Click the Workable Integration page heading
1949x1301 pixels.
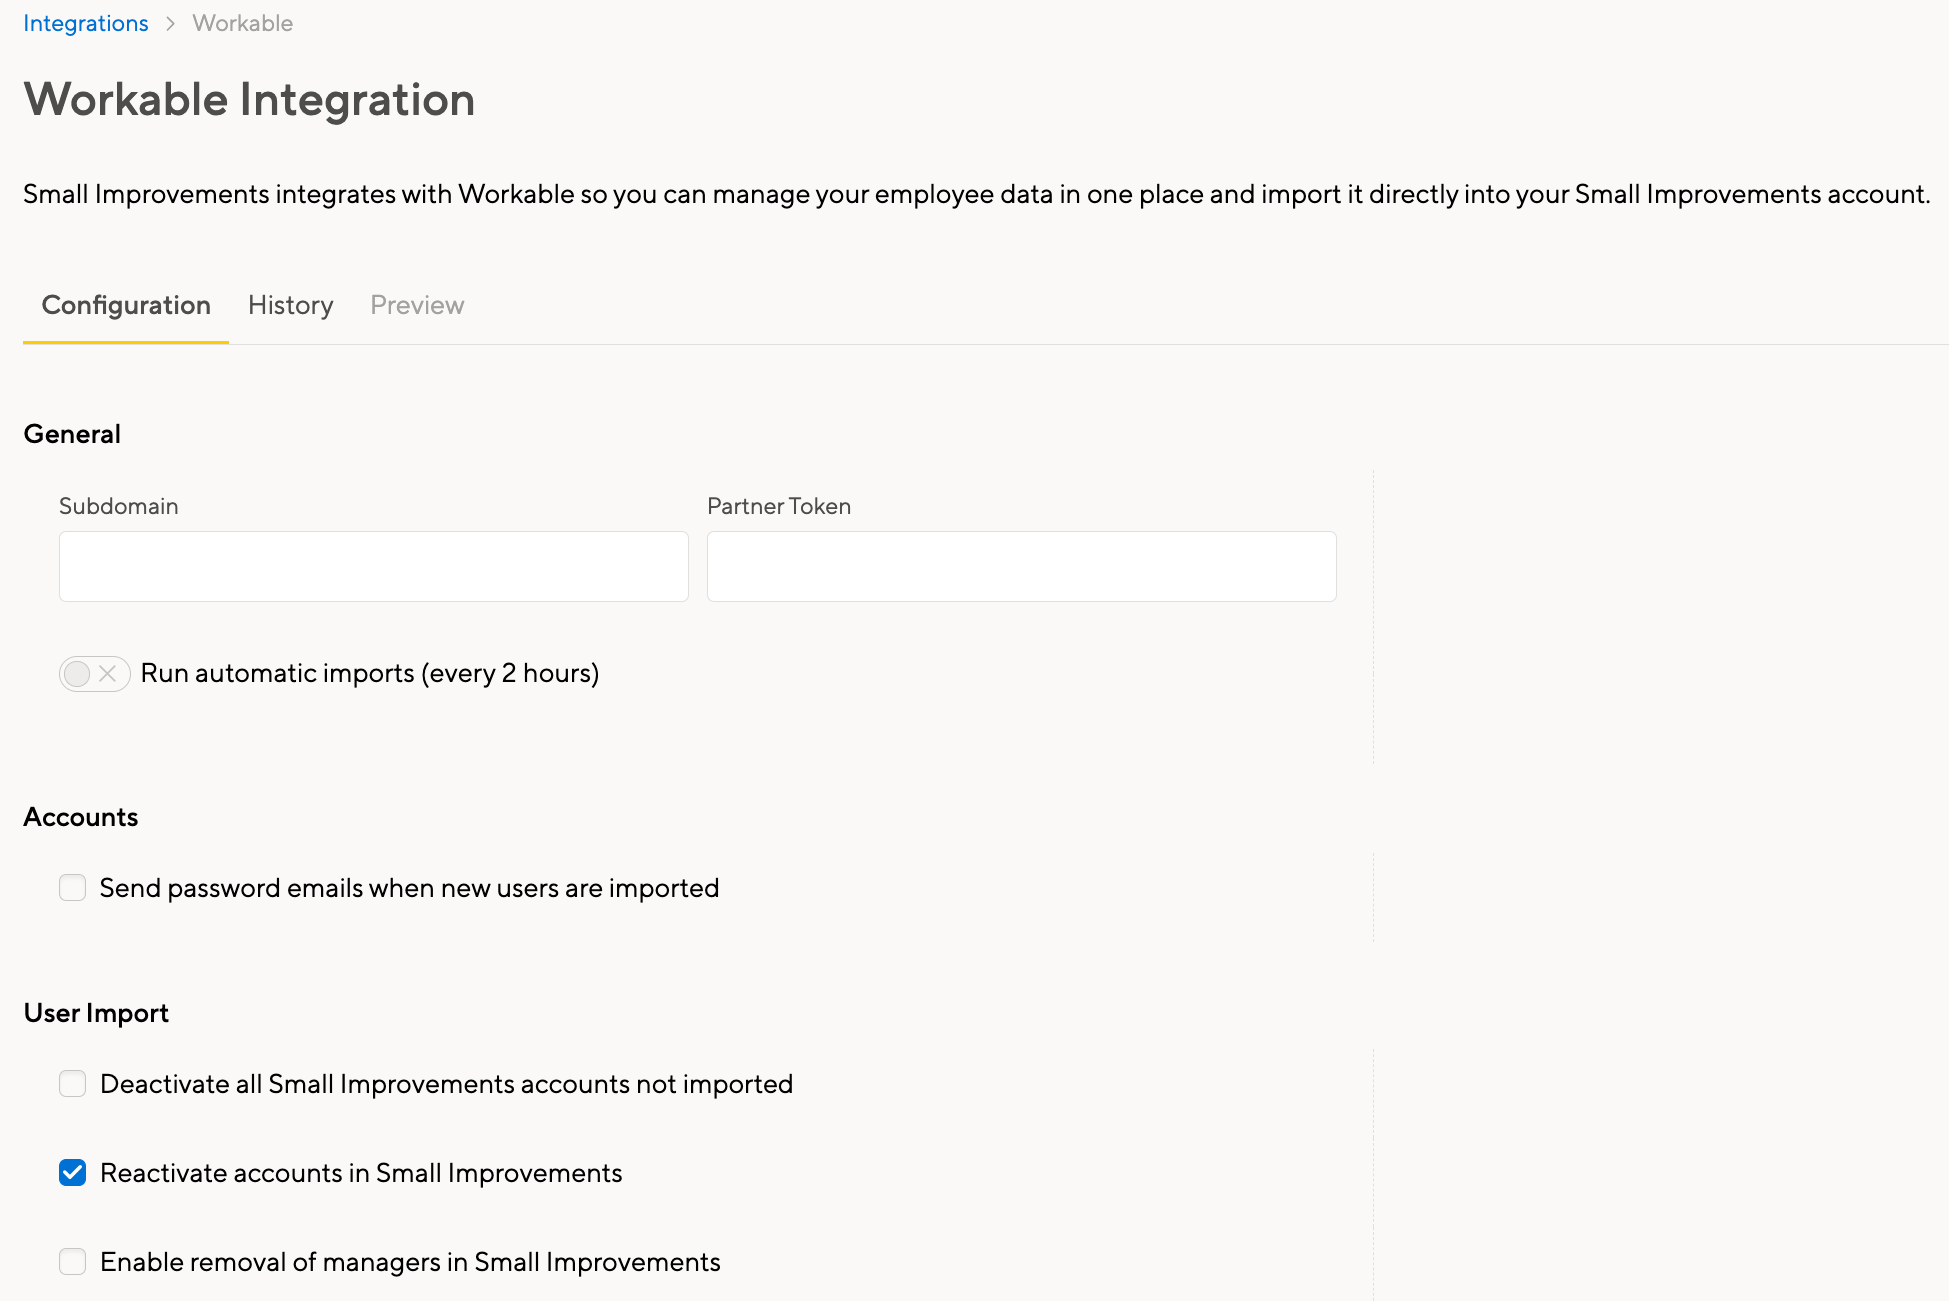(249, 100)
